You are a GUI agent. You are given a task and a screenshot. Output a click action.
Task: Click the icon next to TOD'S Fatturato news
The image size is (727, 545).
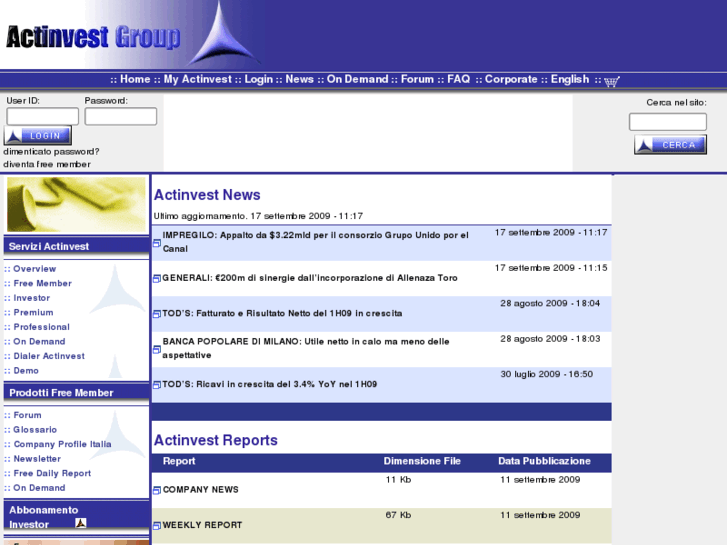click(157, 314)
